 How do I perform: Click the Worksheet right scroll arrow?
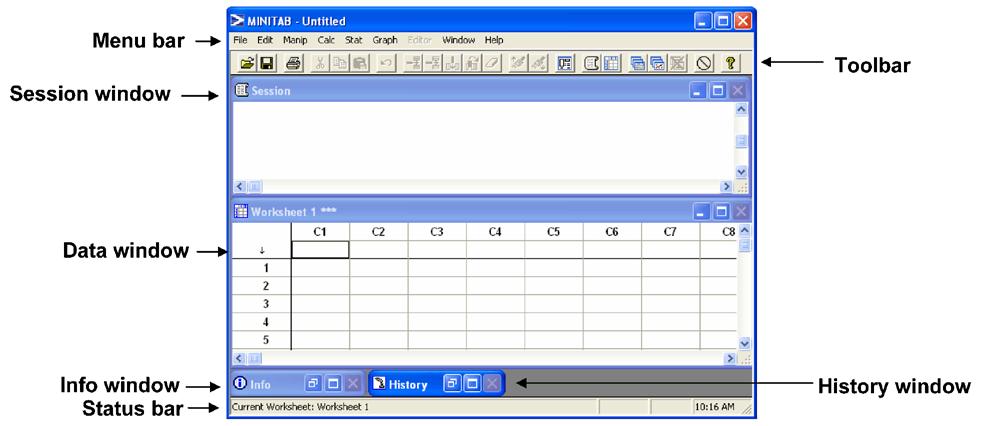[x=730, y=358]
